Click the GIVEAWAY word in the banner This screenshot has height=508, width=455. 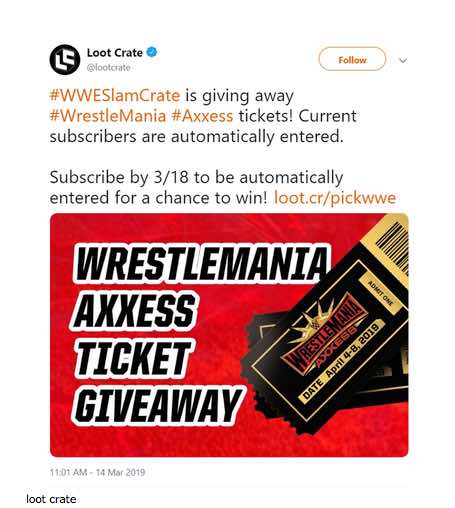tap(157, 406)
